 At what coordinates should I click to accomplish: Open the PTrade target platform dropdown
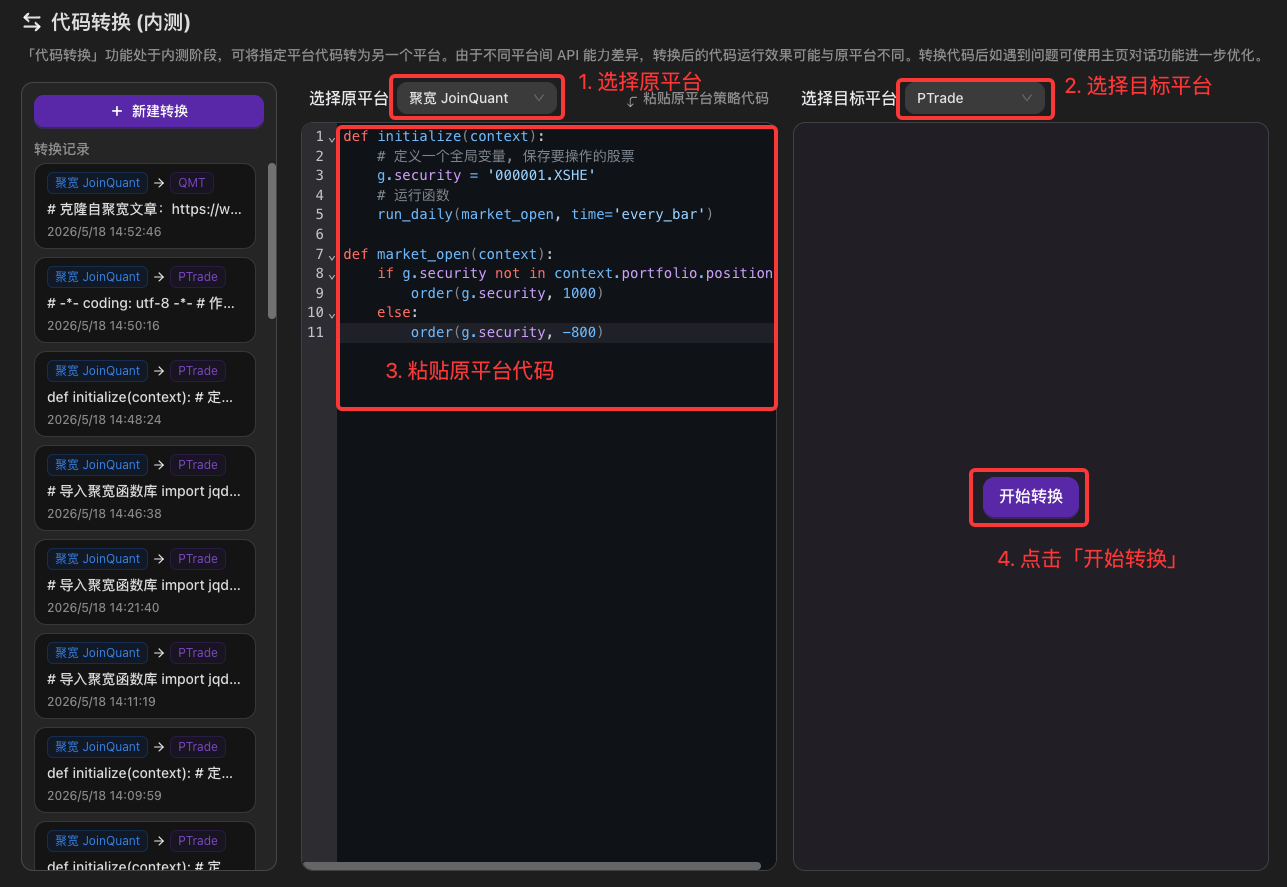click(974, 98)
